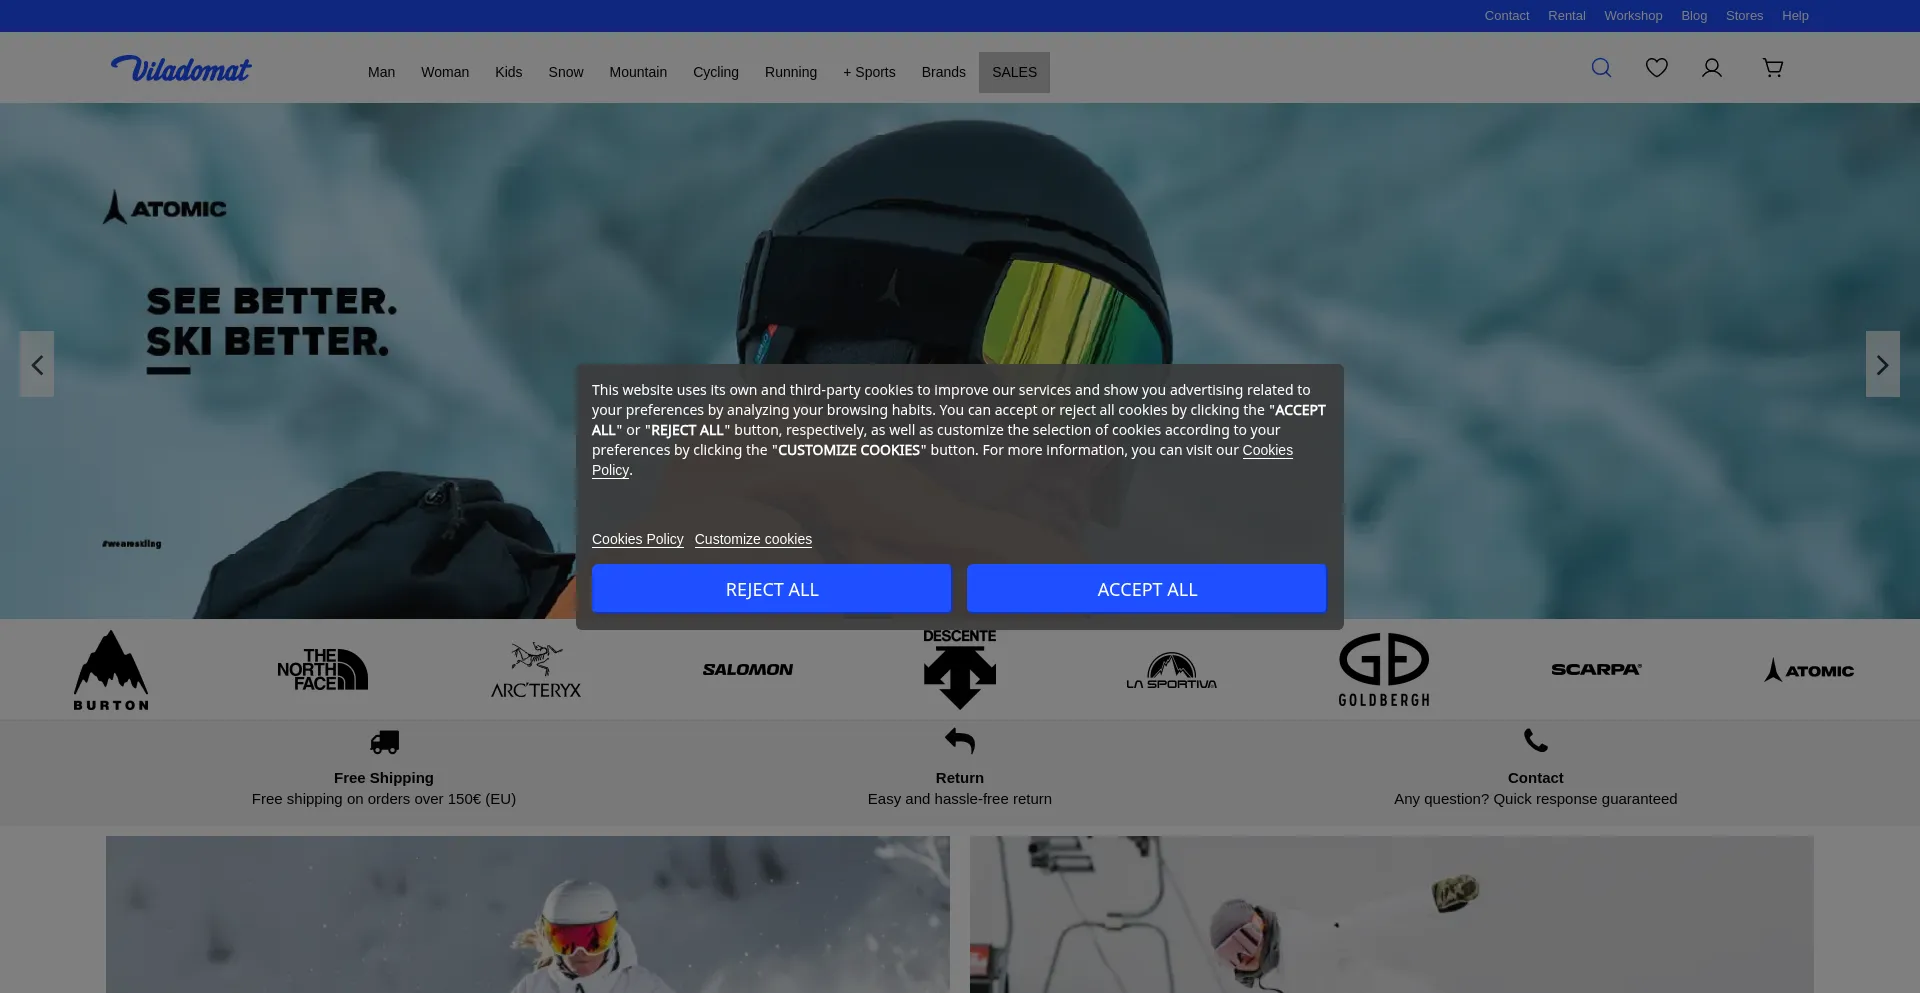This screenshot has width=1920, height=993.
Task: Select the Burton brand logo
Action: [111, 670]
